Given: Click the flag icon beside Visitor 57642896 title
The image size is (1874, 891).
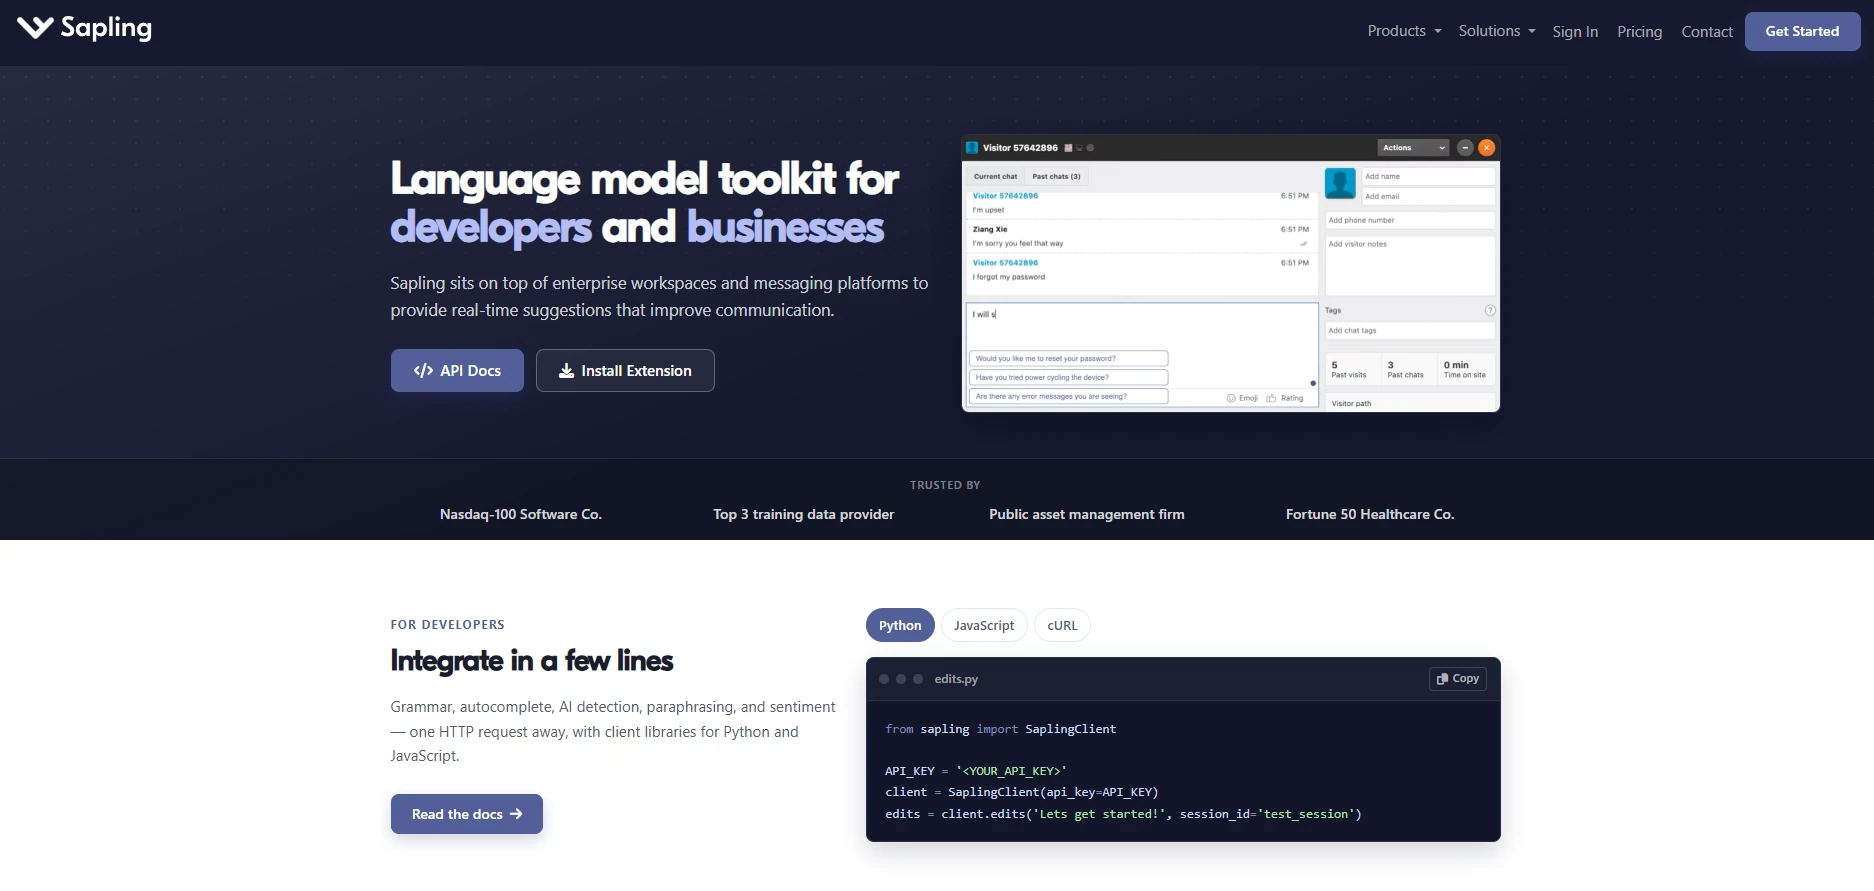Looking at the screenshot, I should click(1068, 148).
